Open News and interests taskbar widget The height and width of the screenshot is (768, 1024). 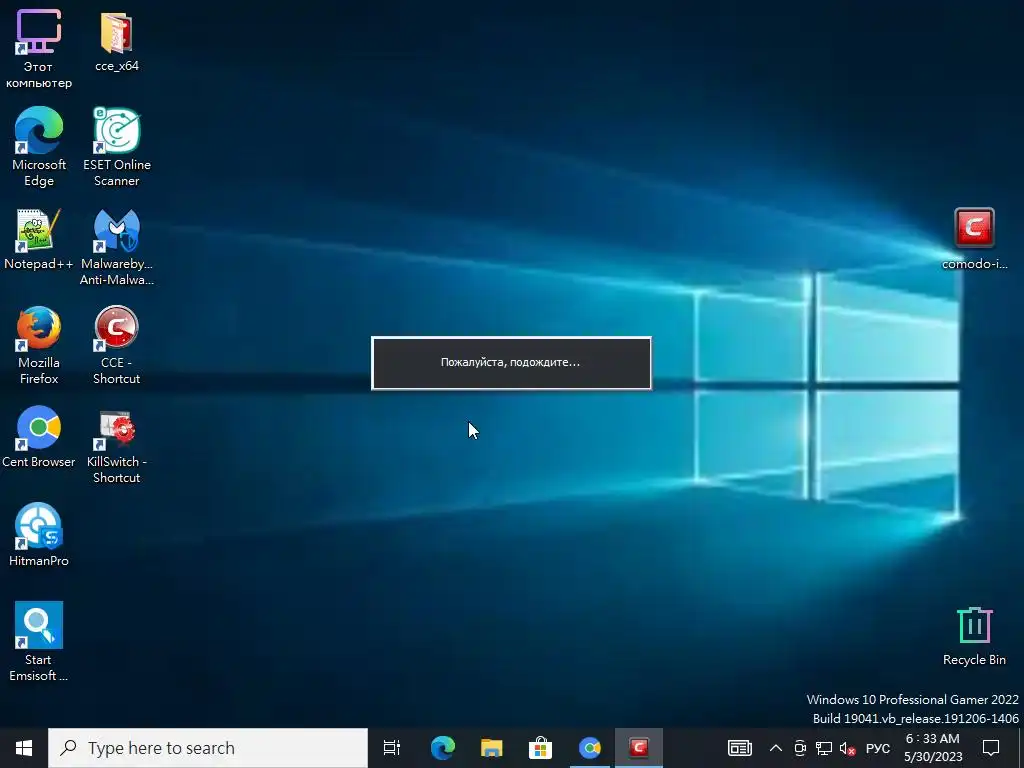[740, 748]
